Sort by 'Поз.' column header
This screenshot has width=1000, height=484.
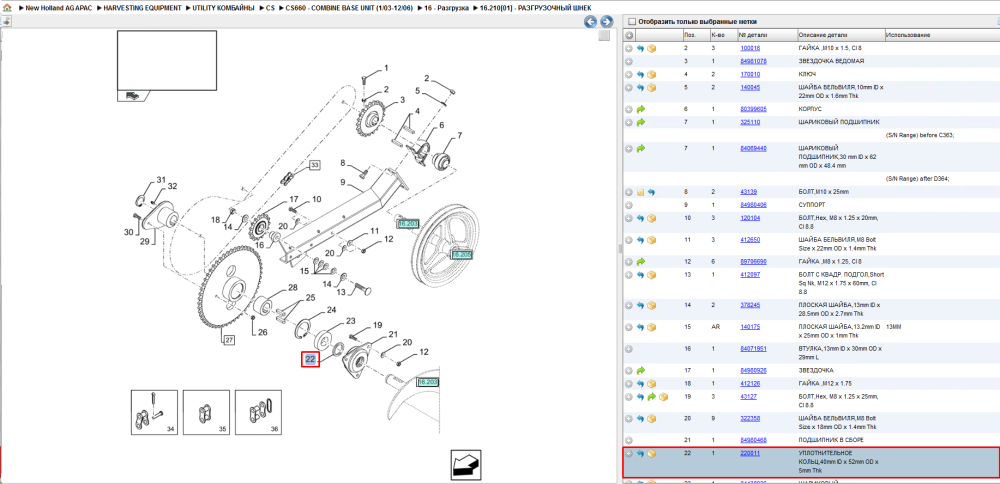(695, 35)
